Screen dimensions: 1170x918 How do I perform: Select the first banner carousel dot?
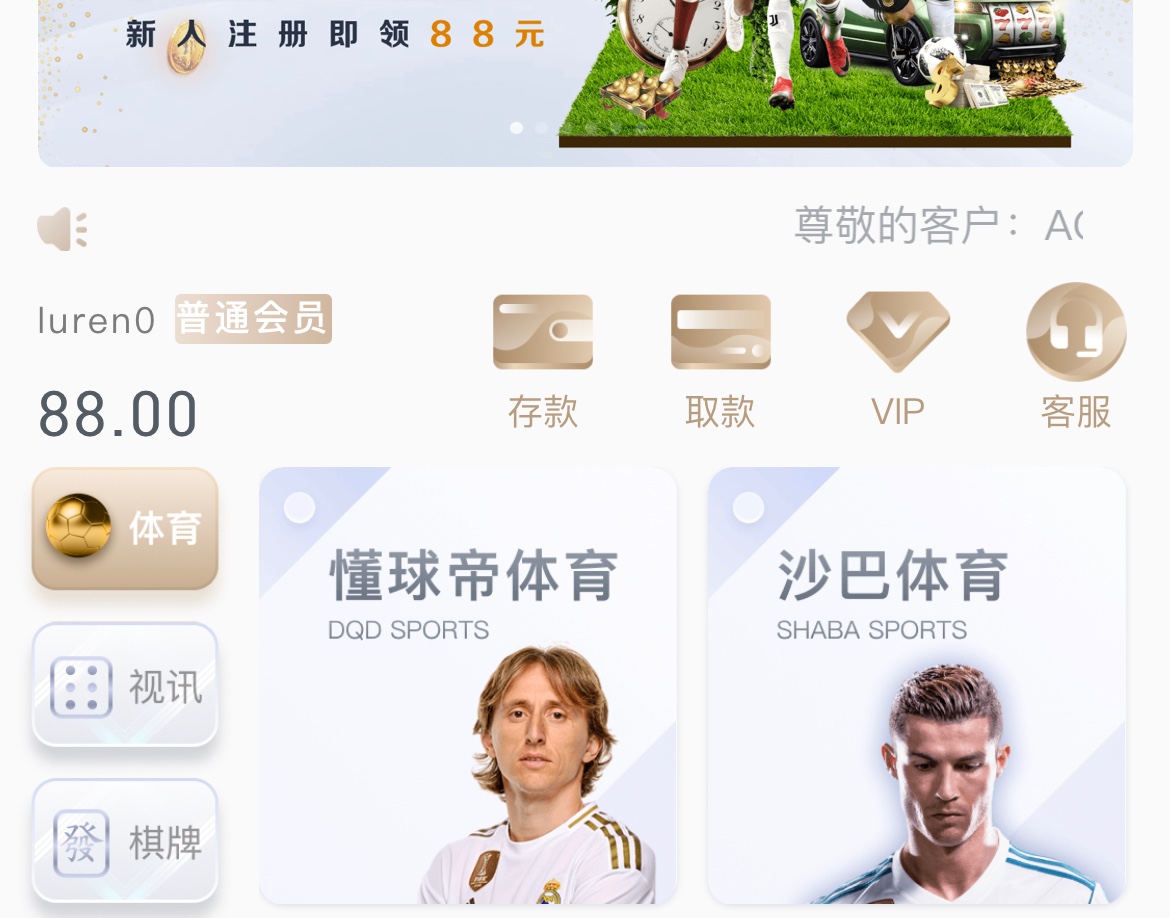(x=516, y=128)
